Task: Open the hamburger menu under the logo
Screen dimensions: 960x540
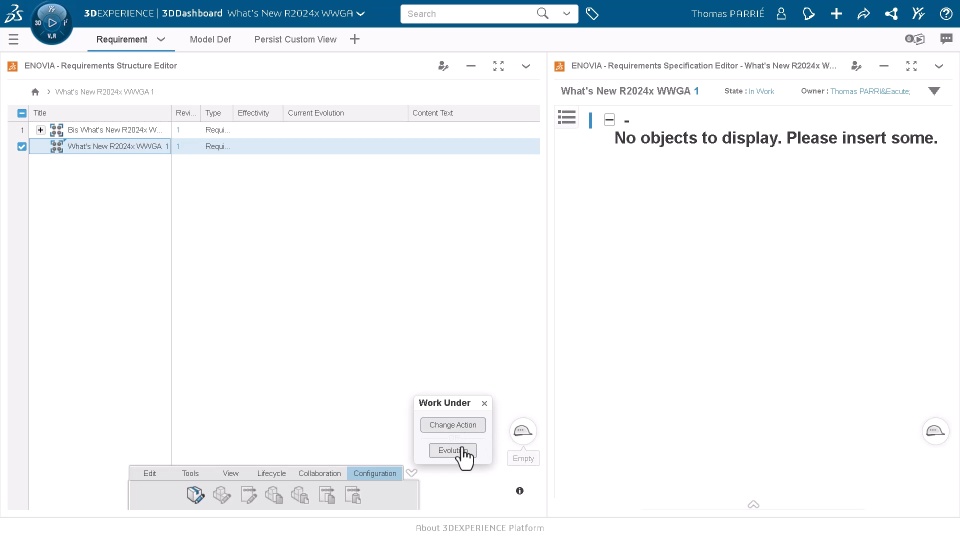Action: coord(13,40)
